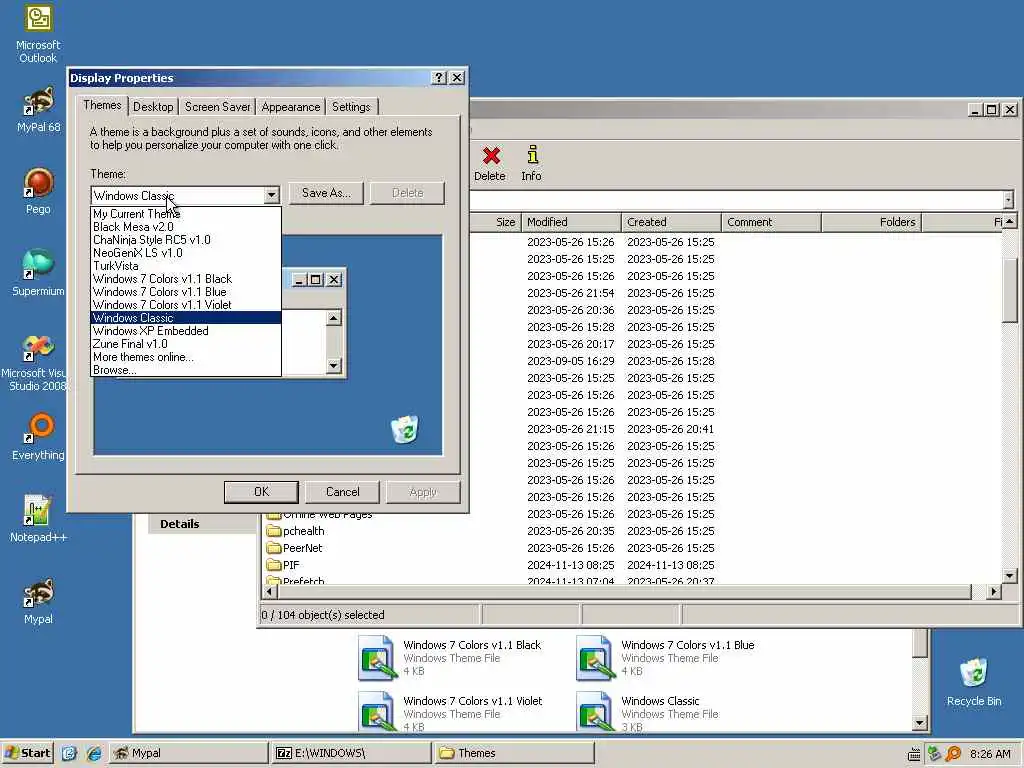Switch to the Desktop tab
1024x768 pixels.
point(153,106)
